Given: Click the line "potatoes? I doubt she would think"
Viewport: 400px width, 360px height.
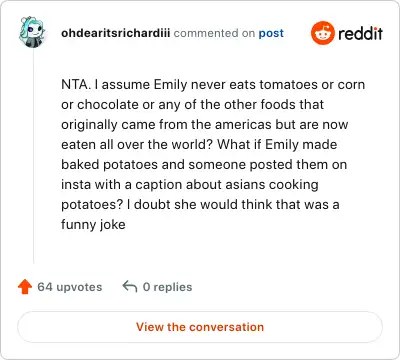Looking at the screenshot, I should coord(200,204).
